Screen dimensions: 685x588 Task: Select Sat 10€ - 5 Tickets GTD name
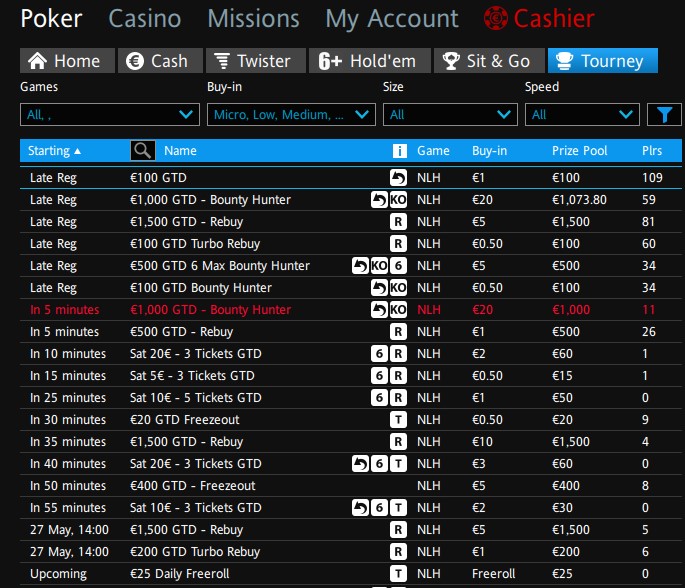tap(195, 398)
